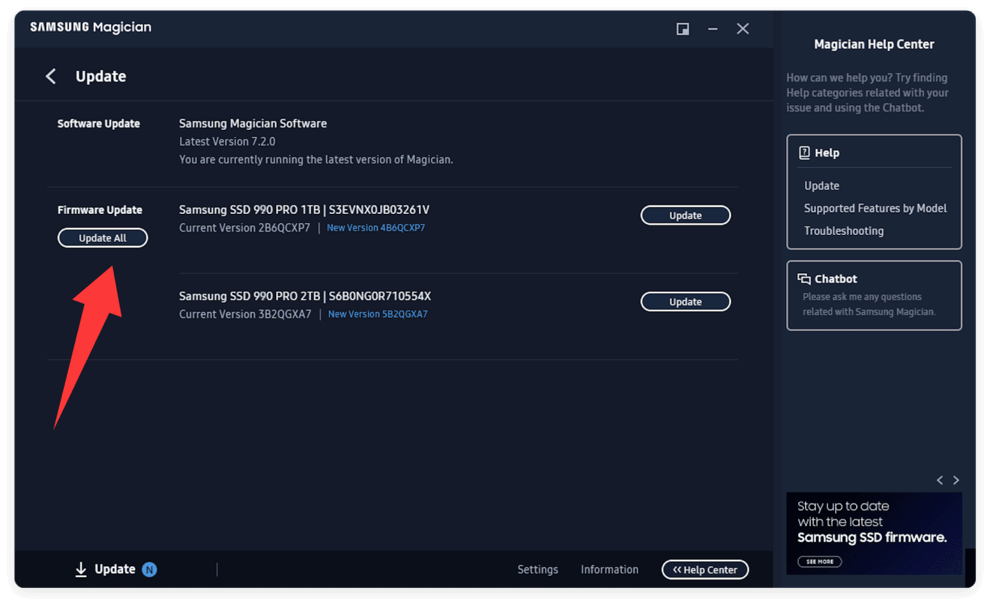Open the Information page
The width and height of the screenshot is (991, 607).
(609, 569)
